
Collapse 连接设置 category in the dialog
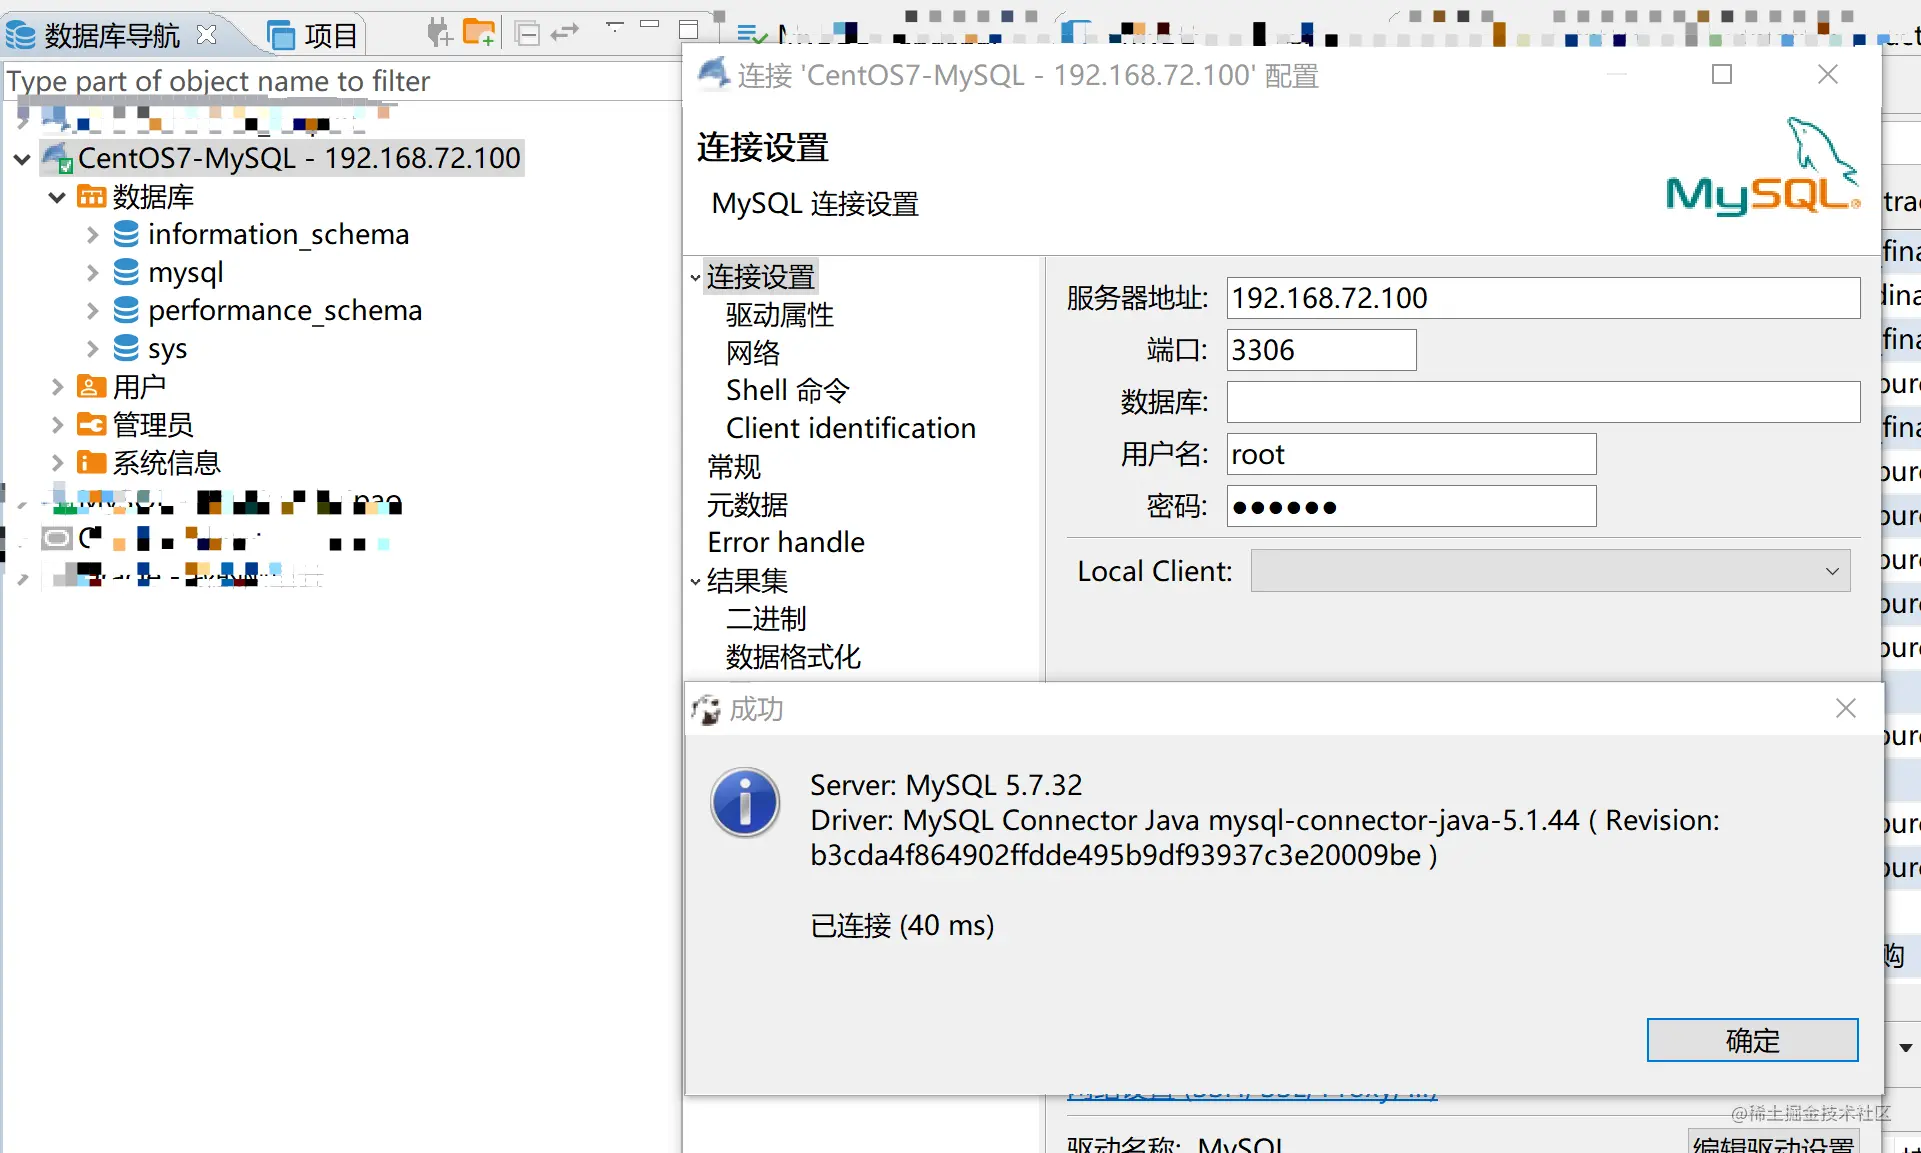click(695, 278)
